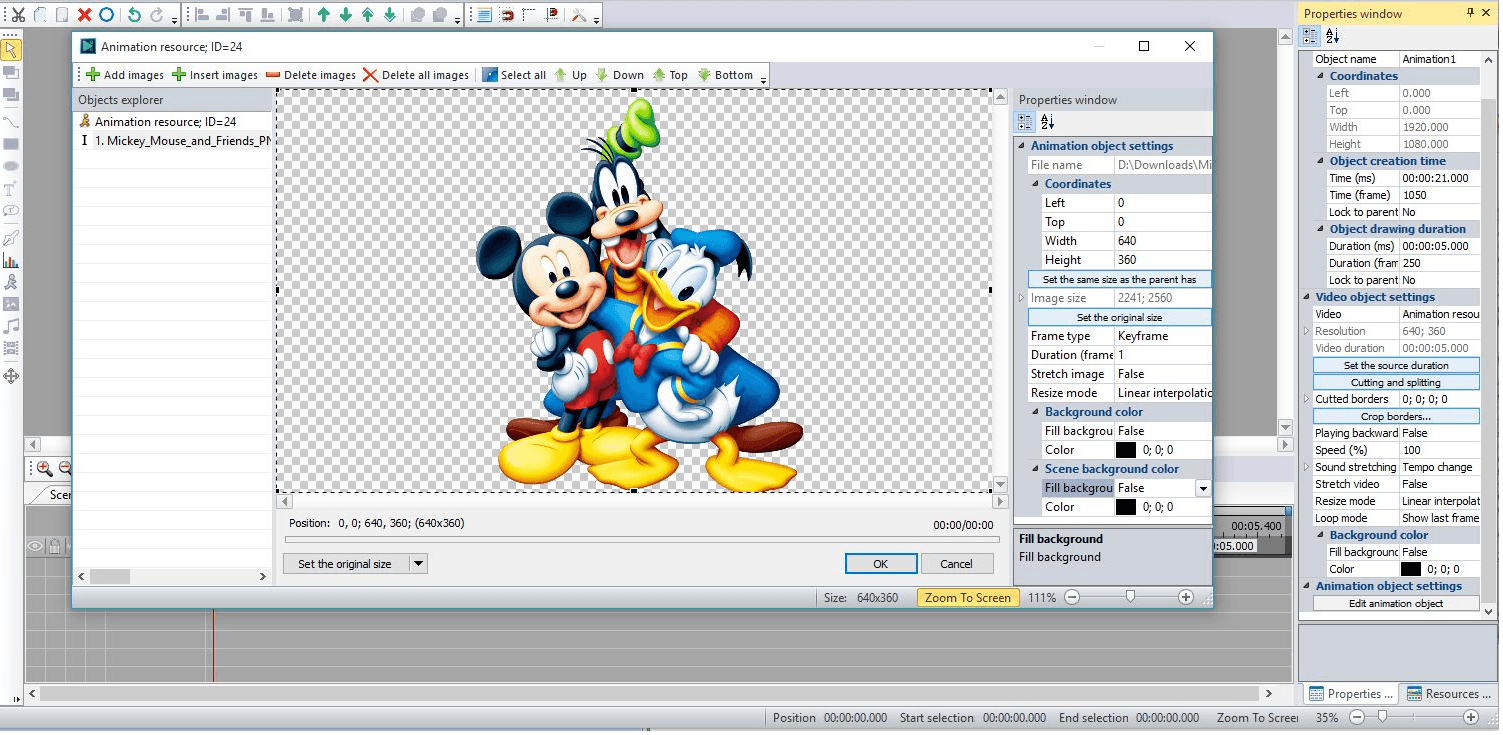Screen dimensions: 1503x735
Task: Click Set the same size as the parent has
Action: [x=1119, y=279]
